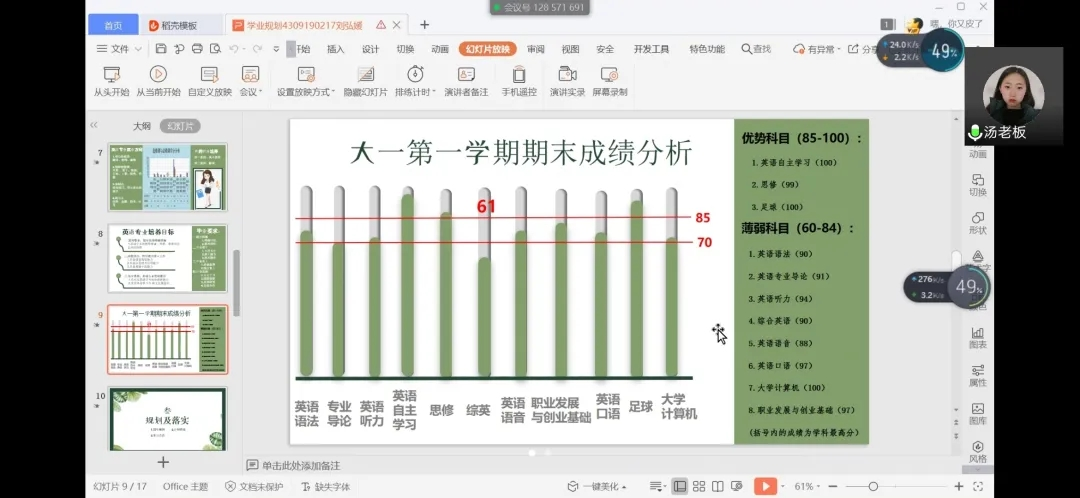Start slideshow from current slide (从当前开始)
This screenshot has width=1080, height=498.
158,75
